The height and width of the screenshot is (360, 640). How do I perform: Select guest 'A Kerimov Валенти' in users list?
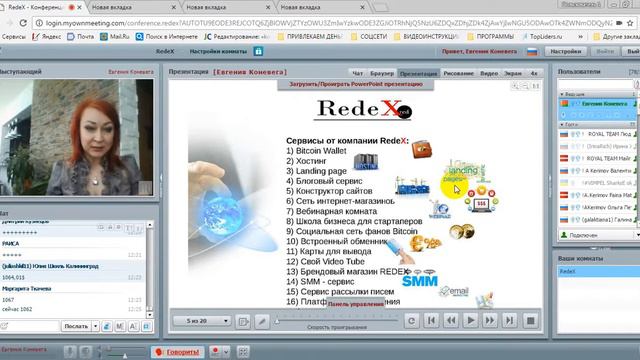point(599,171)
